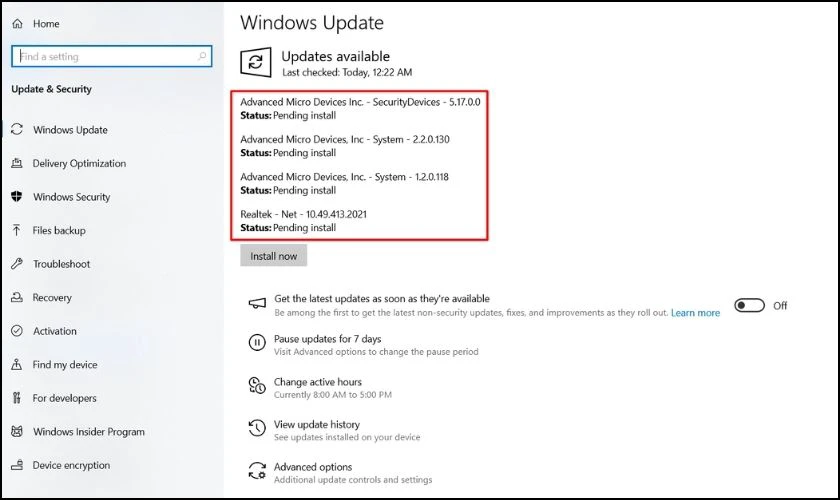This screenshot has width=840, height=500.
Task: Open Delivery Optimization settings
Action: coord(79,163)
